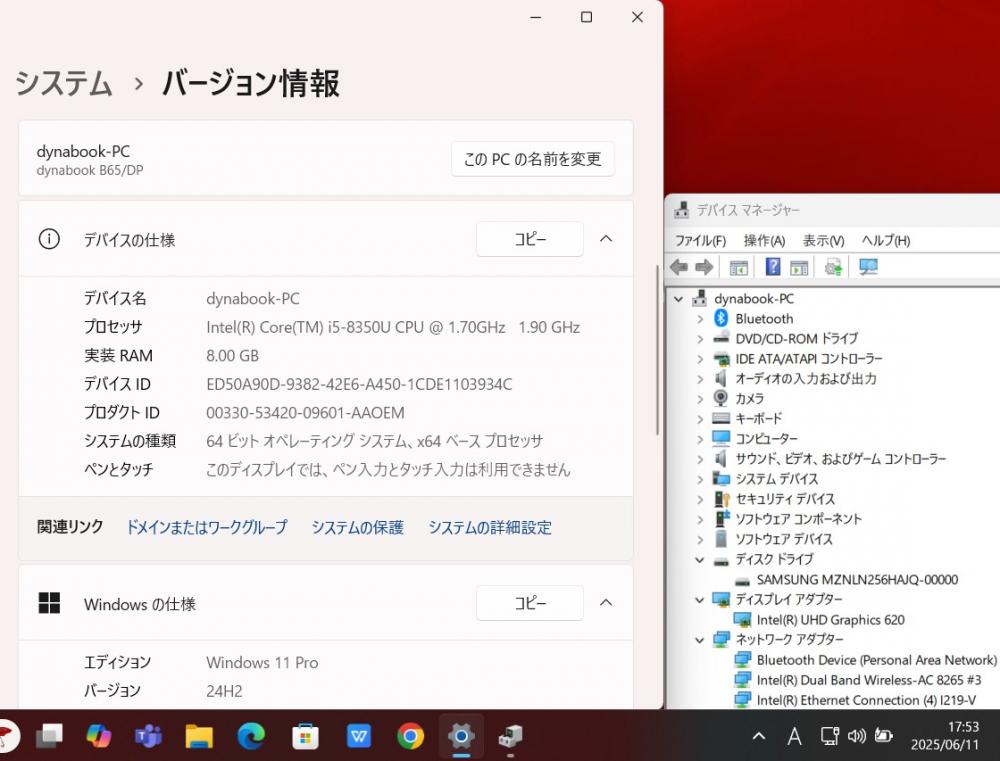1000x761 pixels.
Task: Click Forward arrow in Device Manager toolbar
Action: click(704, 267)
